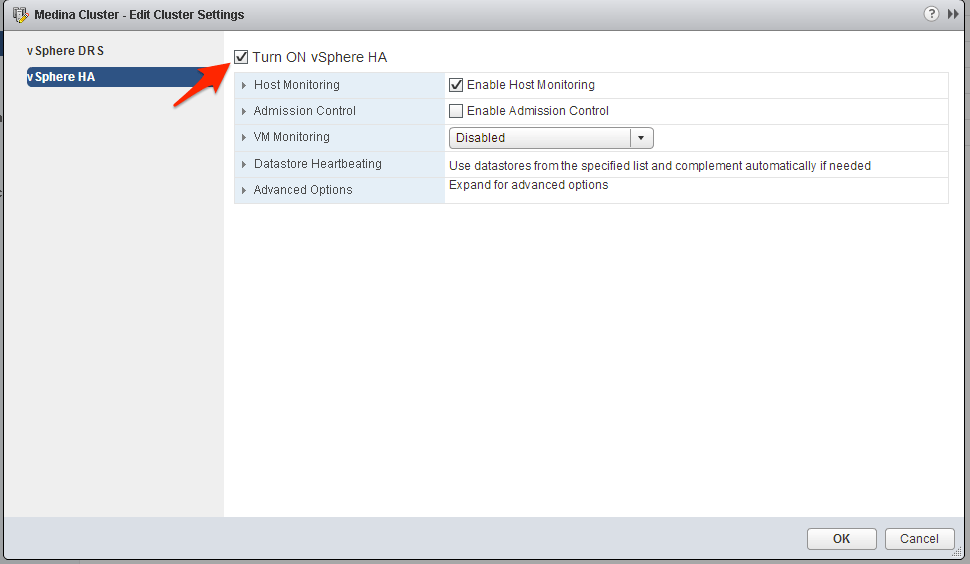Click the 'Use datastores from the specified list' text
The height and width of the screenshot is (564, 970).
click(659, 166)
